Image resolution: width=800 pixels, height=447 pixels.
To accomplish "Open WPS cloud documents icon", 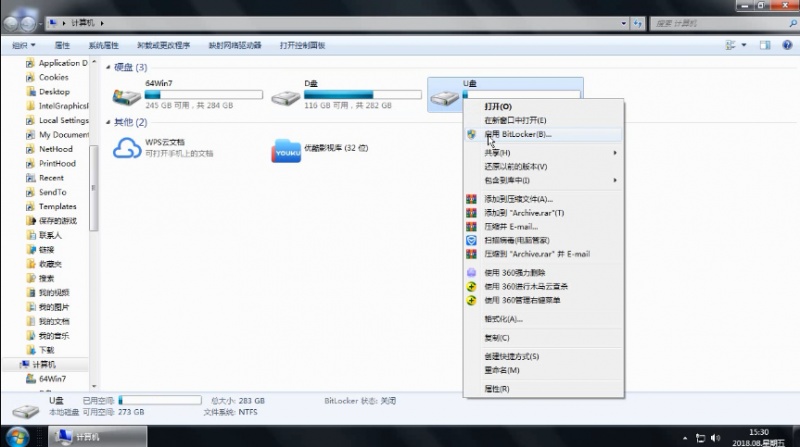I will tap(127, 148).
